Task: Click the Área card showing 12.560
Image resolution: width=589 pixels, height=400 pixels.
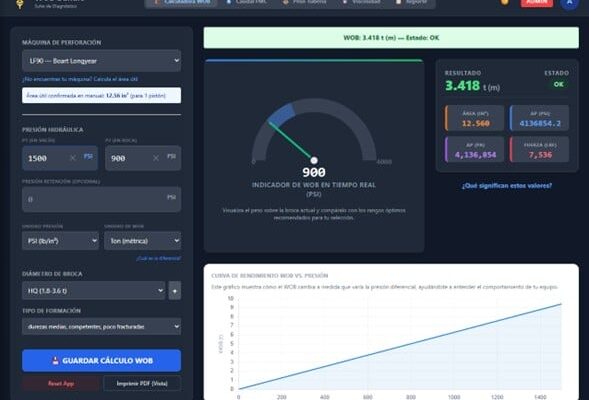Action: [474, 118]
